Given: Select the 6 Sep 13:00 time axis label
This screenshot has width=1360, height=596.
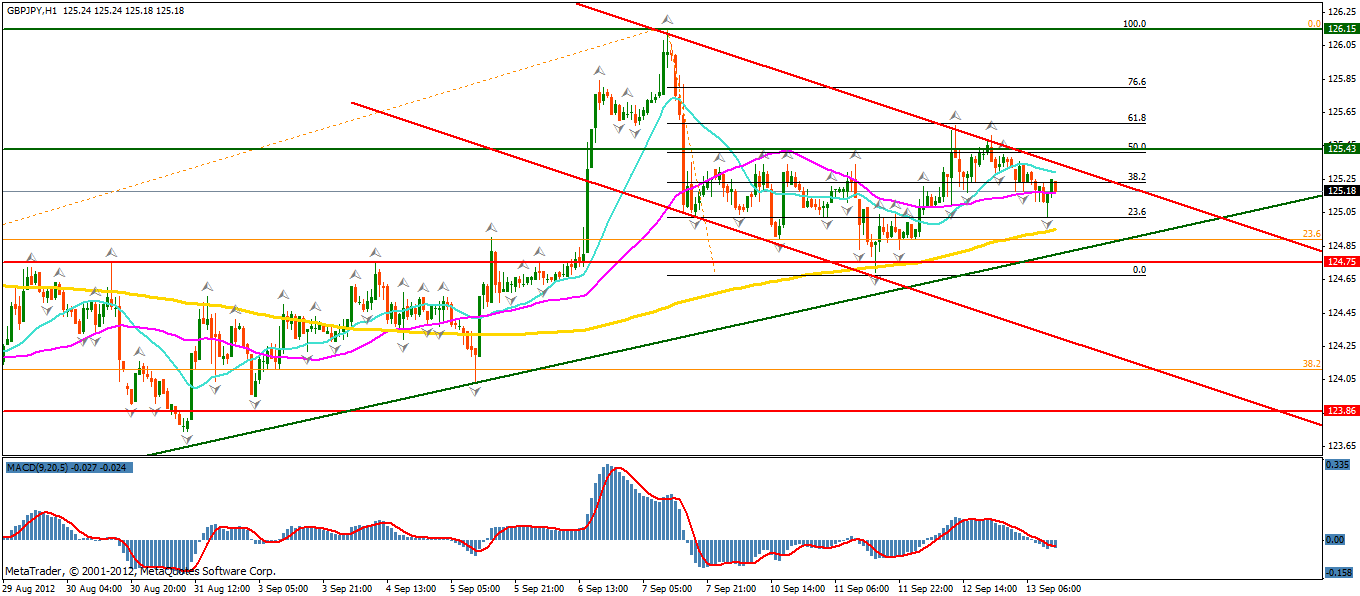Looking at the screenshot, I should pyautogui.click(x=603, y=588).
